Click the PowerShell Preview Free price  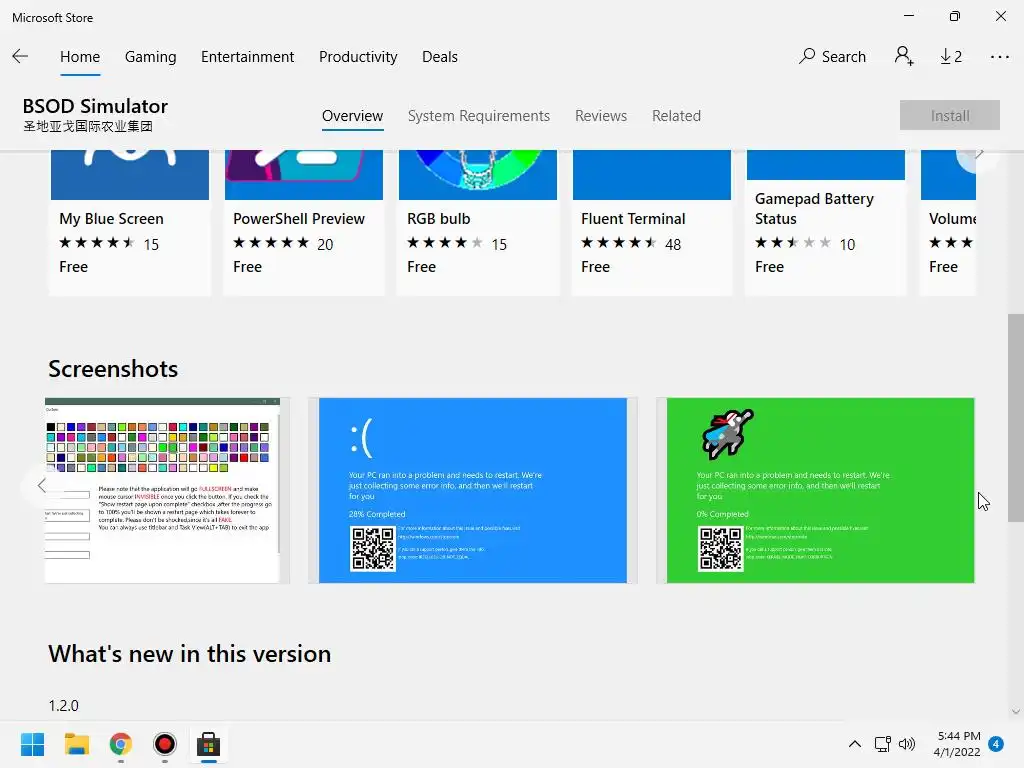[248, 267]
